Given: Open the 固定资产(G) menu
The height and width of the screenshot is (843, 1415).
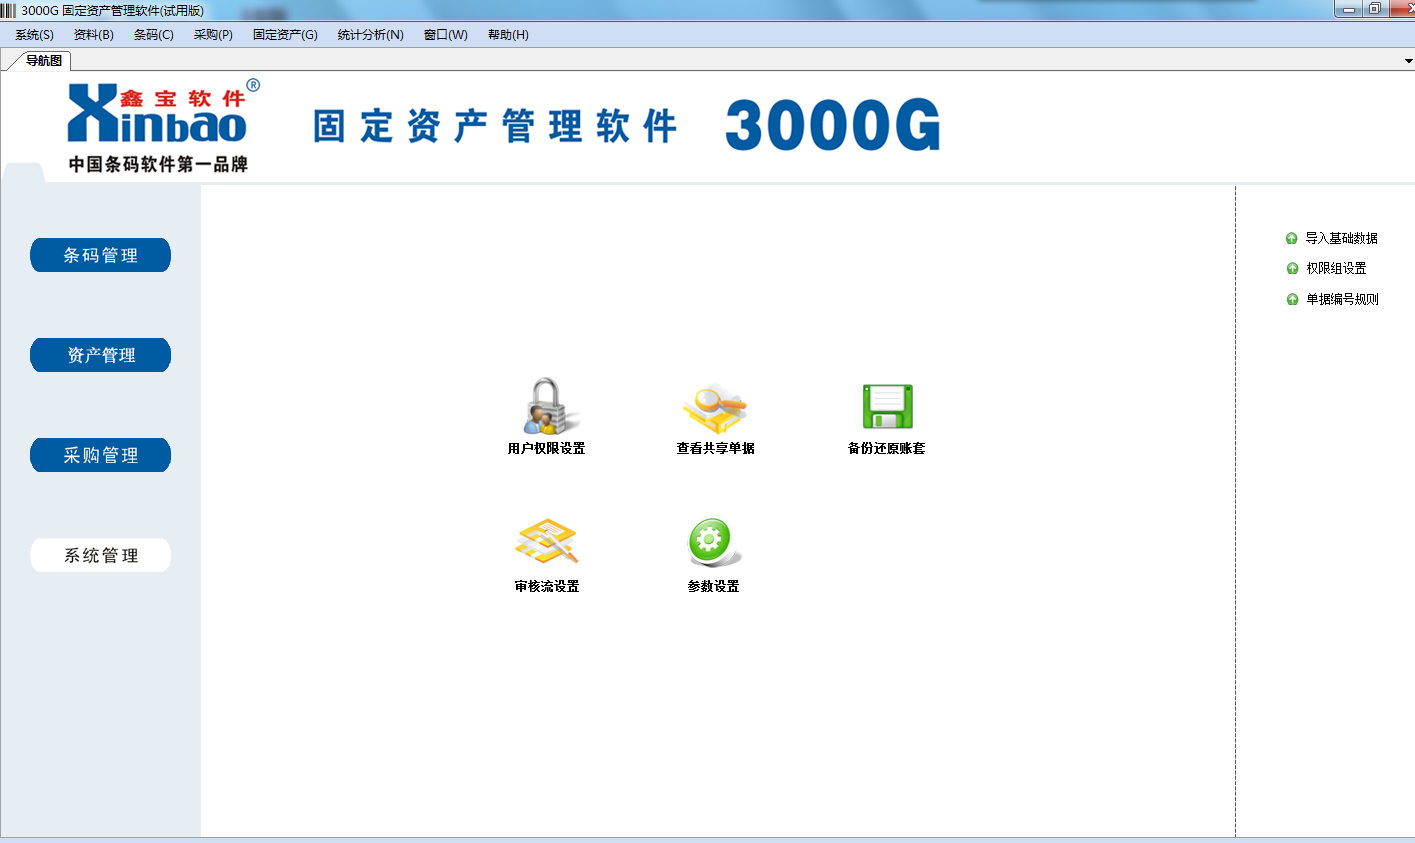Looking at the screenshot, I should pos(285,35).
